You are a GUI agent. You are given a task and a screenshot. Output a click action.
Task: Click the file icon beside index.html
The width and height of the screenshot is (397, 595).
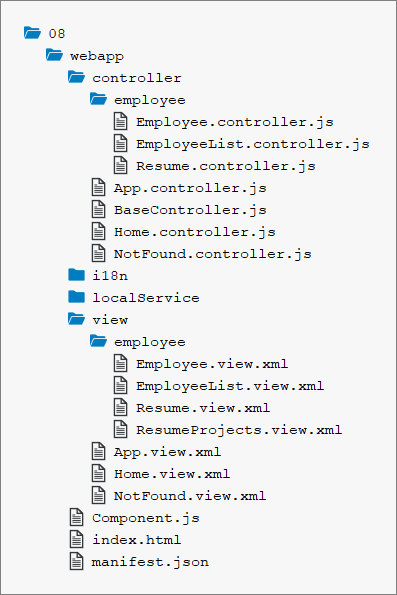[x=76, y=539]
